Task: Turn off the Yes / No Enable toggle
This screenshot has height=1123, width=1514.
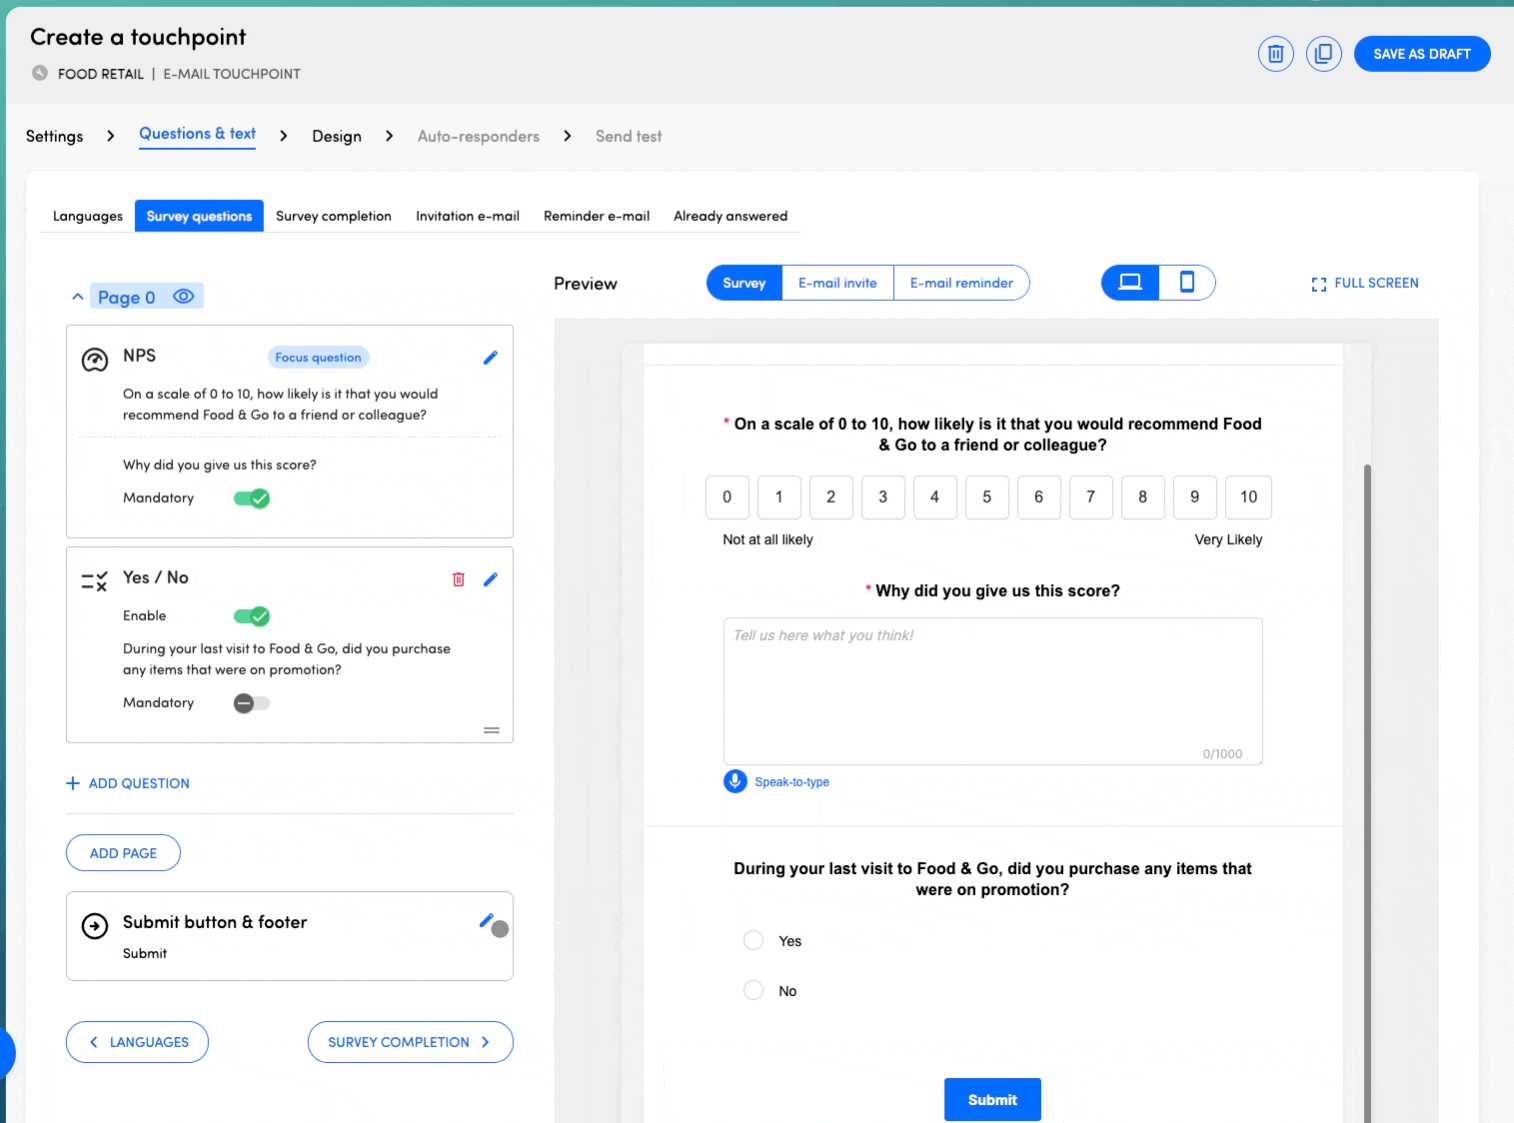Action: pyautogui.click(x=252, y=616)
